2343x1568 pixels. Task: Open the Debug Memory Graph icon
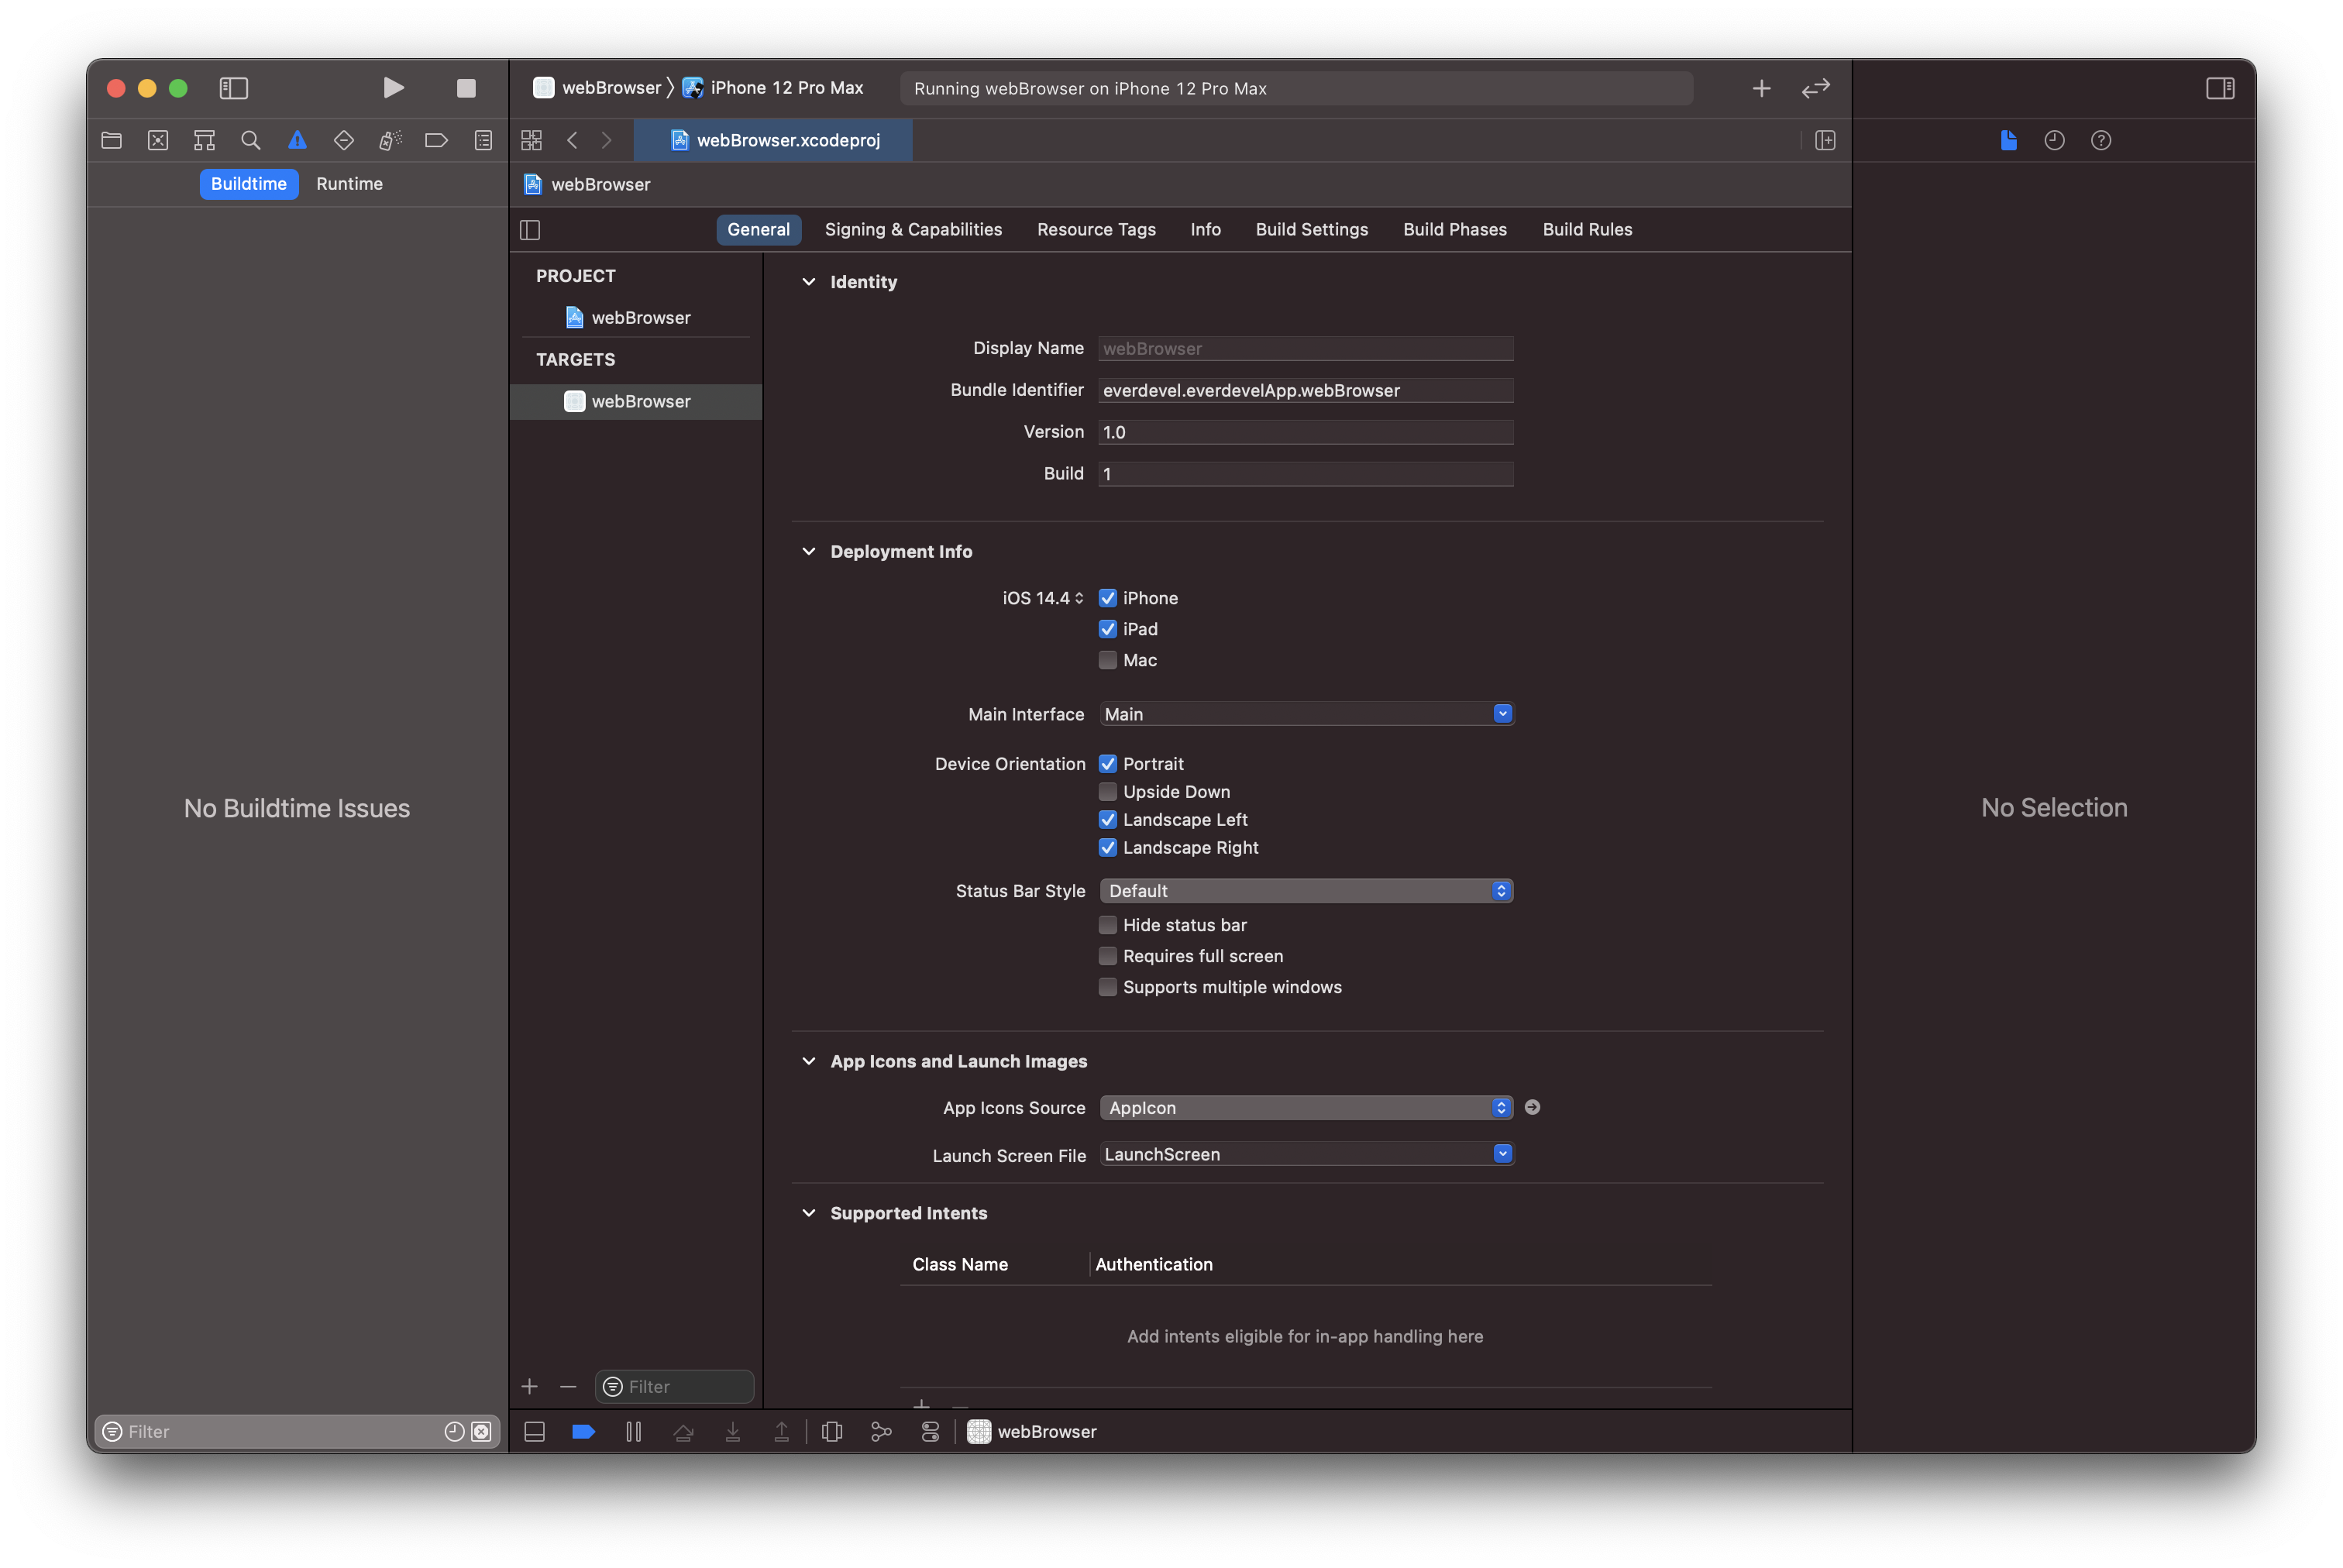880,1432
